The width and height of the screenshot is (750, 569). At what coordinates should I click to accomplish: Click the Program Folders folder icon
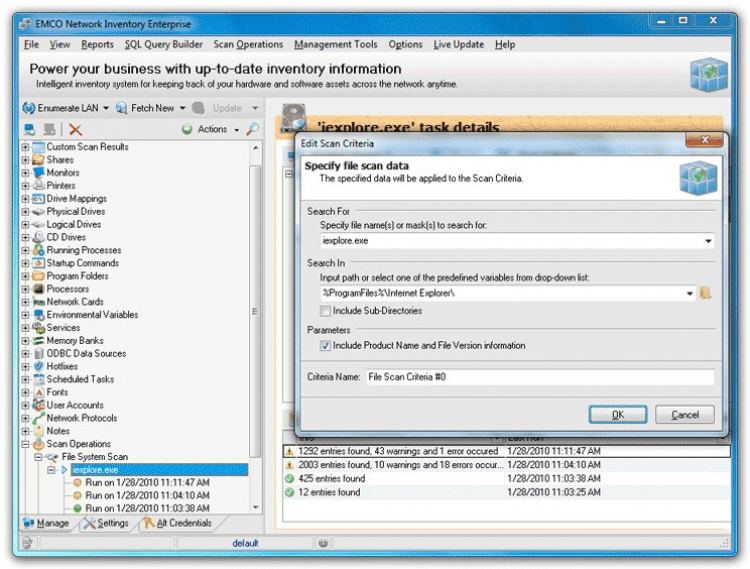(38, 276)
